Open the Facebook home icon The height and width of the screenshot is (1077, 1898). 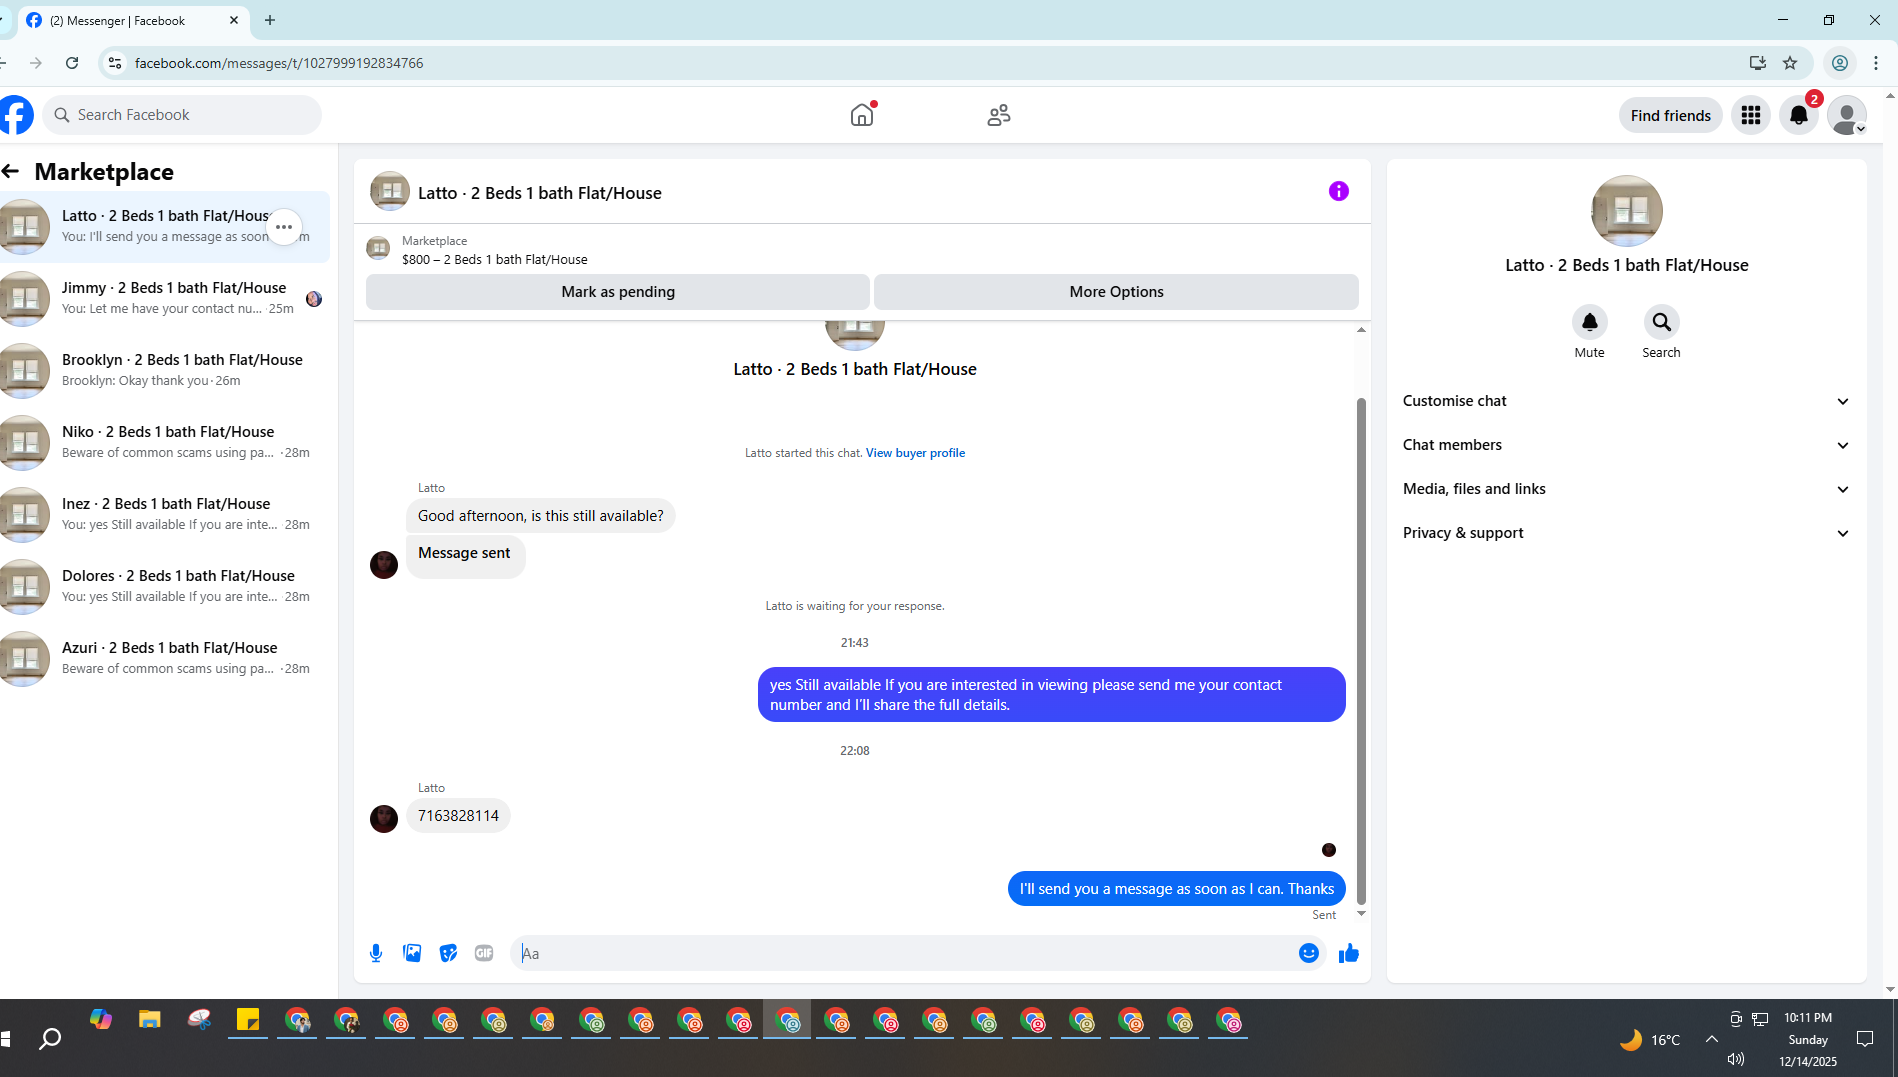click(x=862, y=115)
